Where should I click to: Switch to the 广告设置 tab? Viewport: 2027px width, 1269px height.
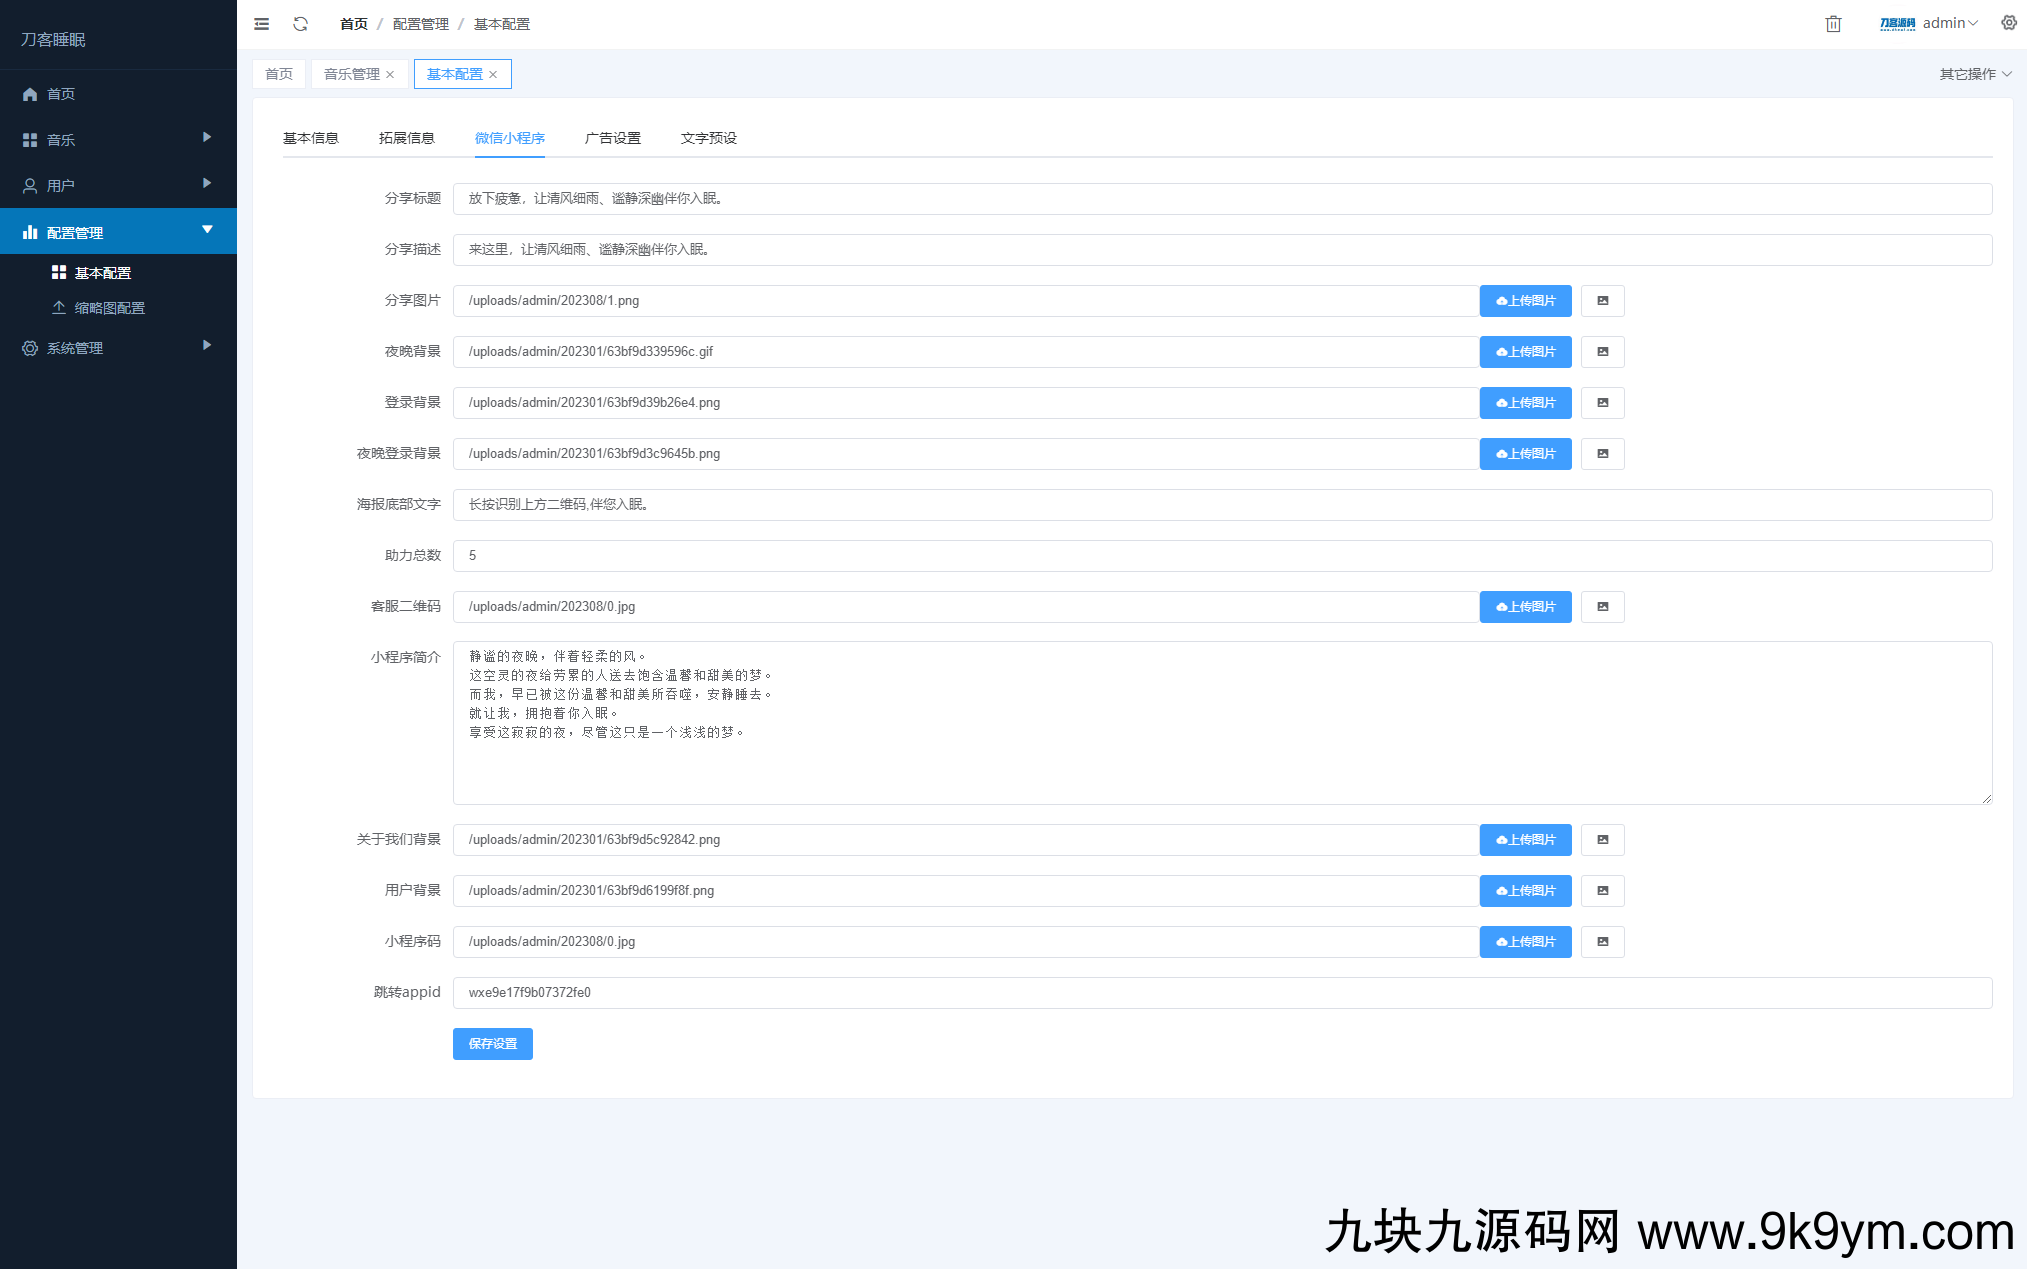[613, 138]
